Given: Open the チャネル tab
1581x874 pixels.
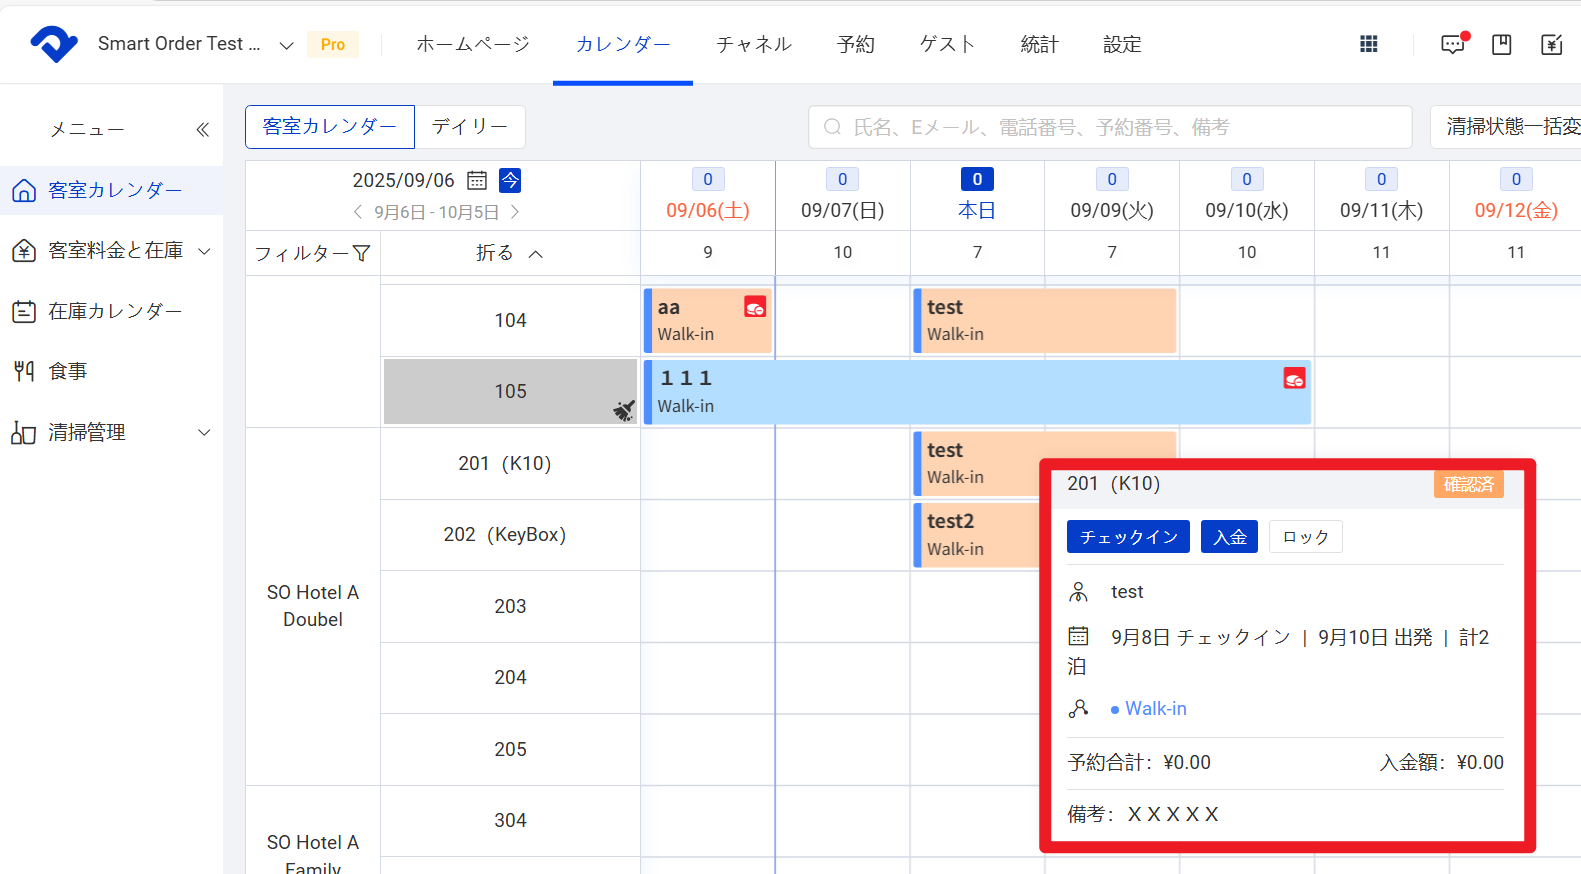Looking at the screenshot, I should click(753, 44).
